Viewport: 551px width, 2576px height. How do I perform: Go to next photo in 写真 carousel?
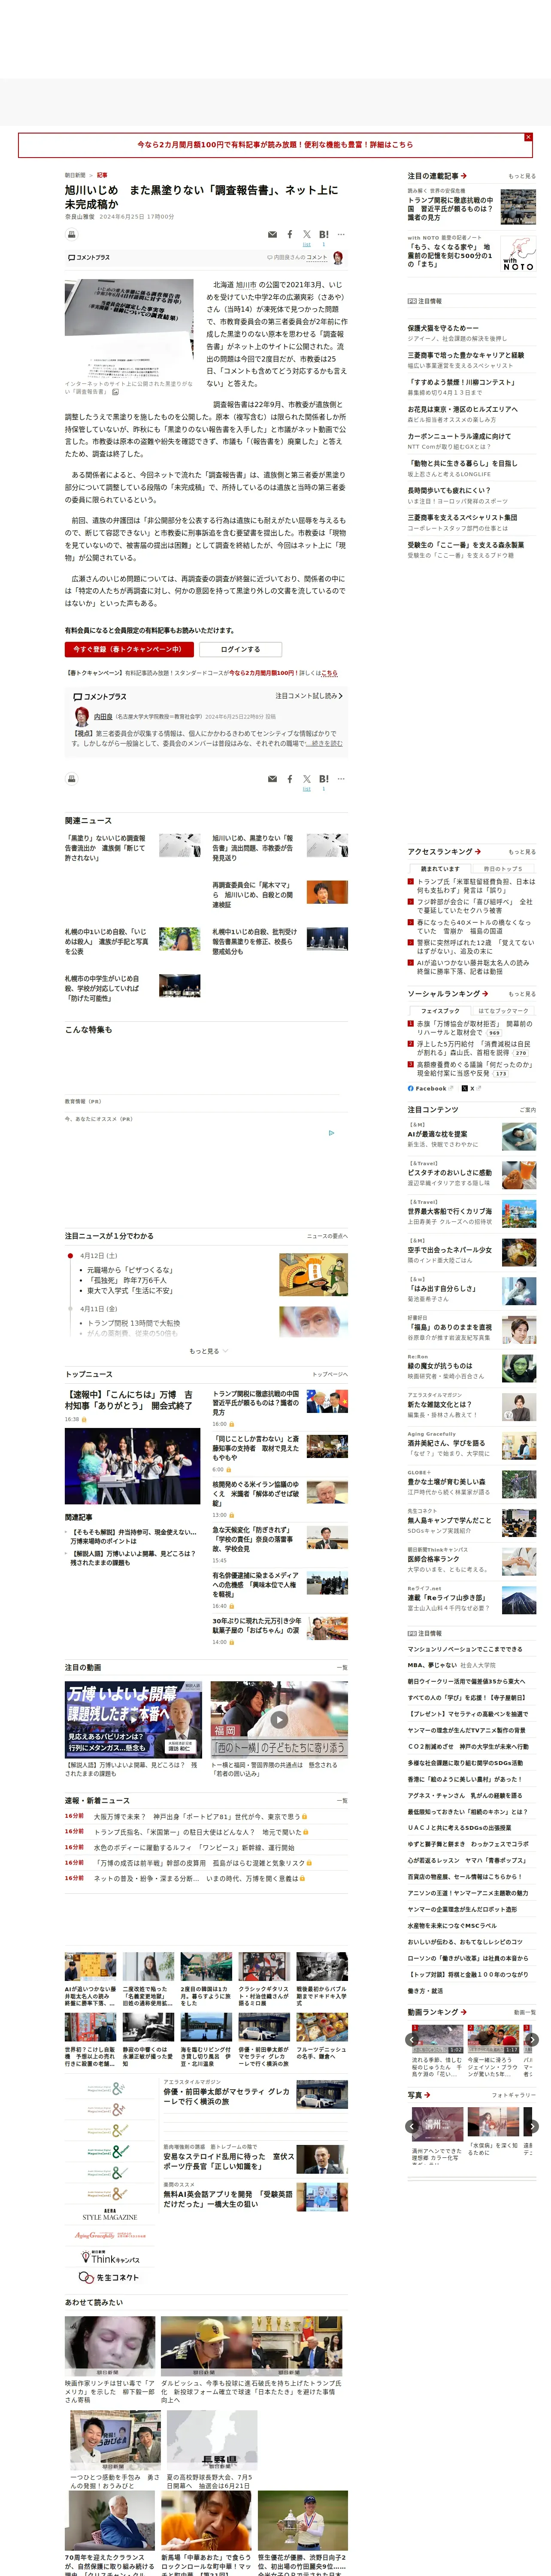pos(532,2126)
